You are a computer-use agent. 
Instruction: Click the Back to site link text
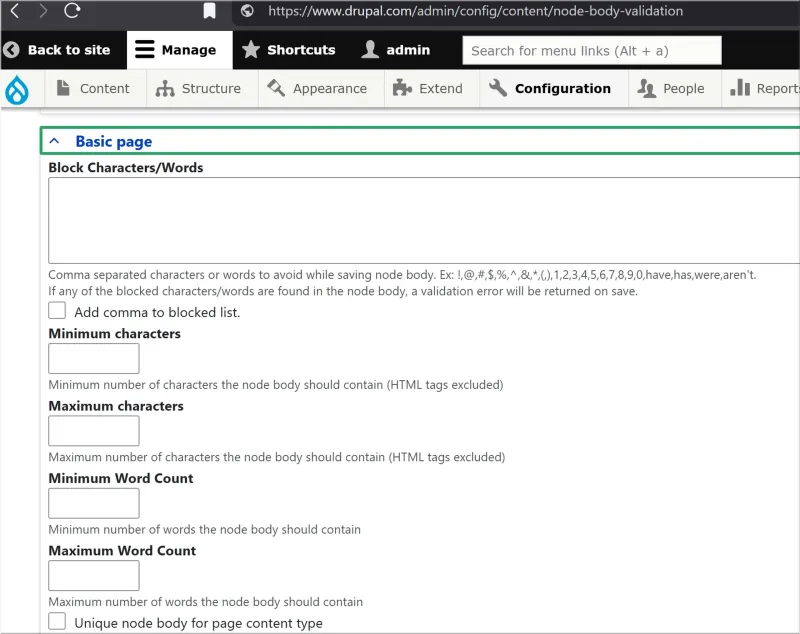point(69,50)
